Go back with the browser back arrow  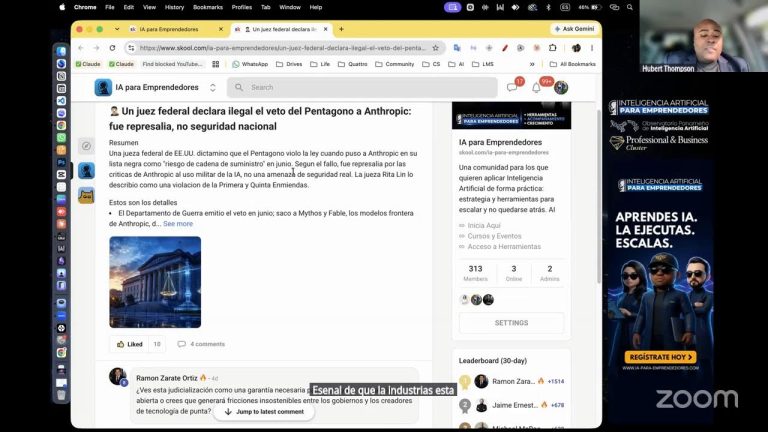pyautogui.click(x=81, y=48)
